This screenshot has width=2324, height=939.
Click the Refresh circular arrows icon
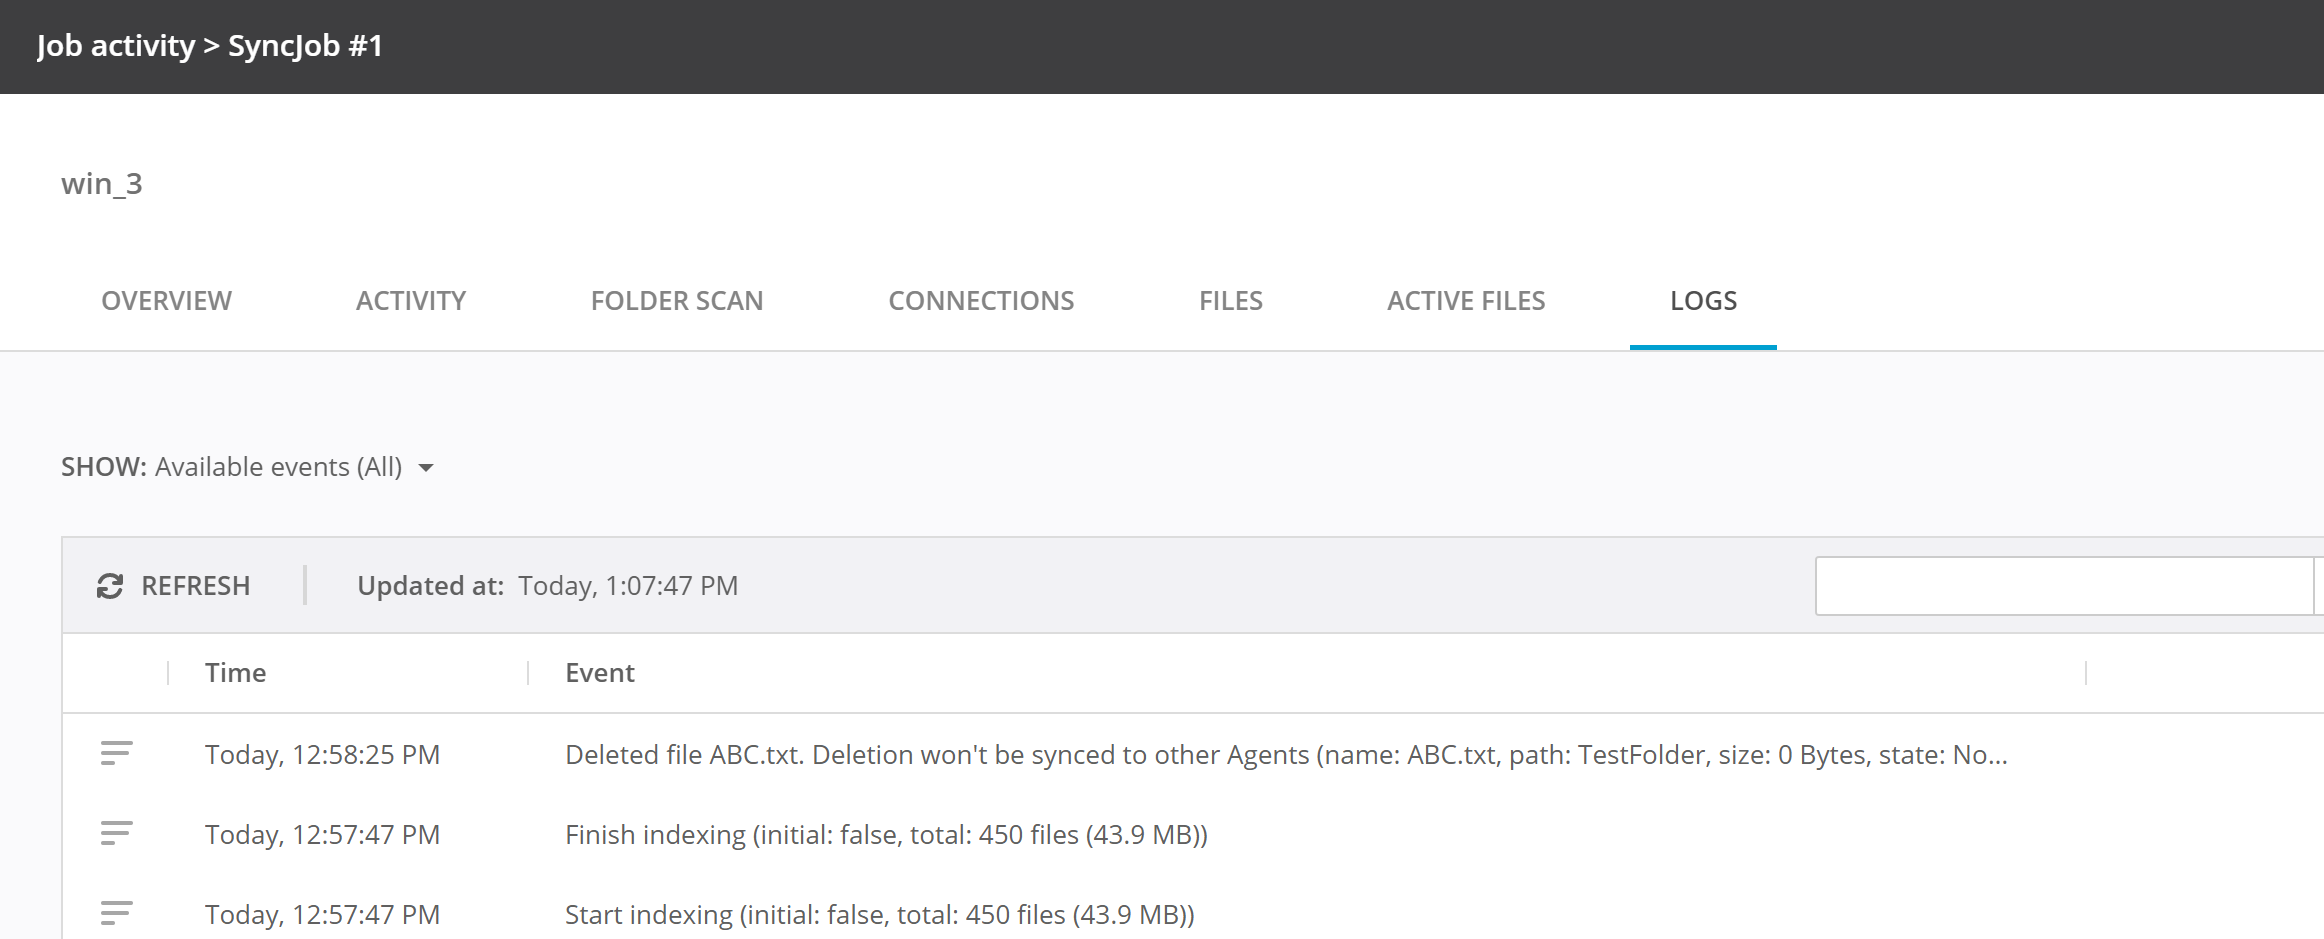tap(110, 586)
